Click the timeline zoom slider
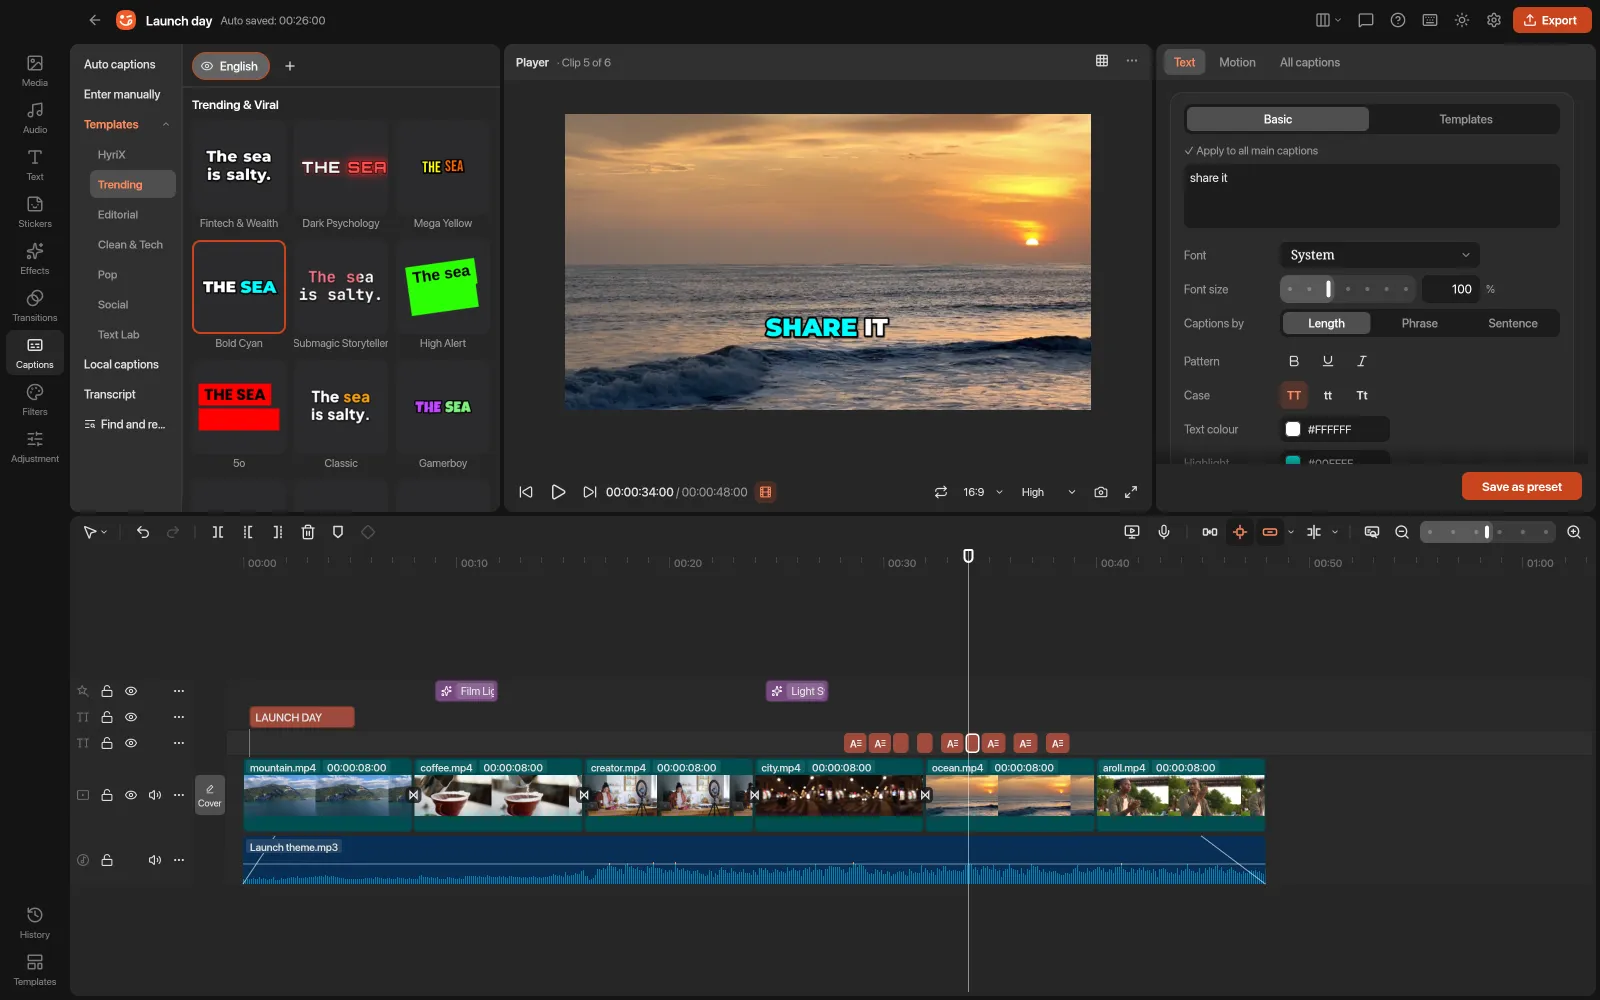The width and height of the screenshot is (1600, 1000). coord(1488,532)
